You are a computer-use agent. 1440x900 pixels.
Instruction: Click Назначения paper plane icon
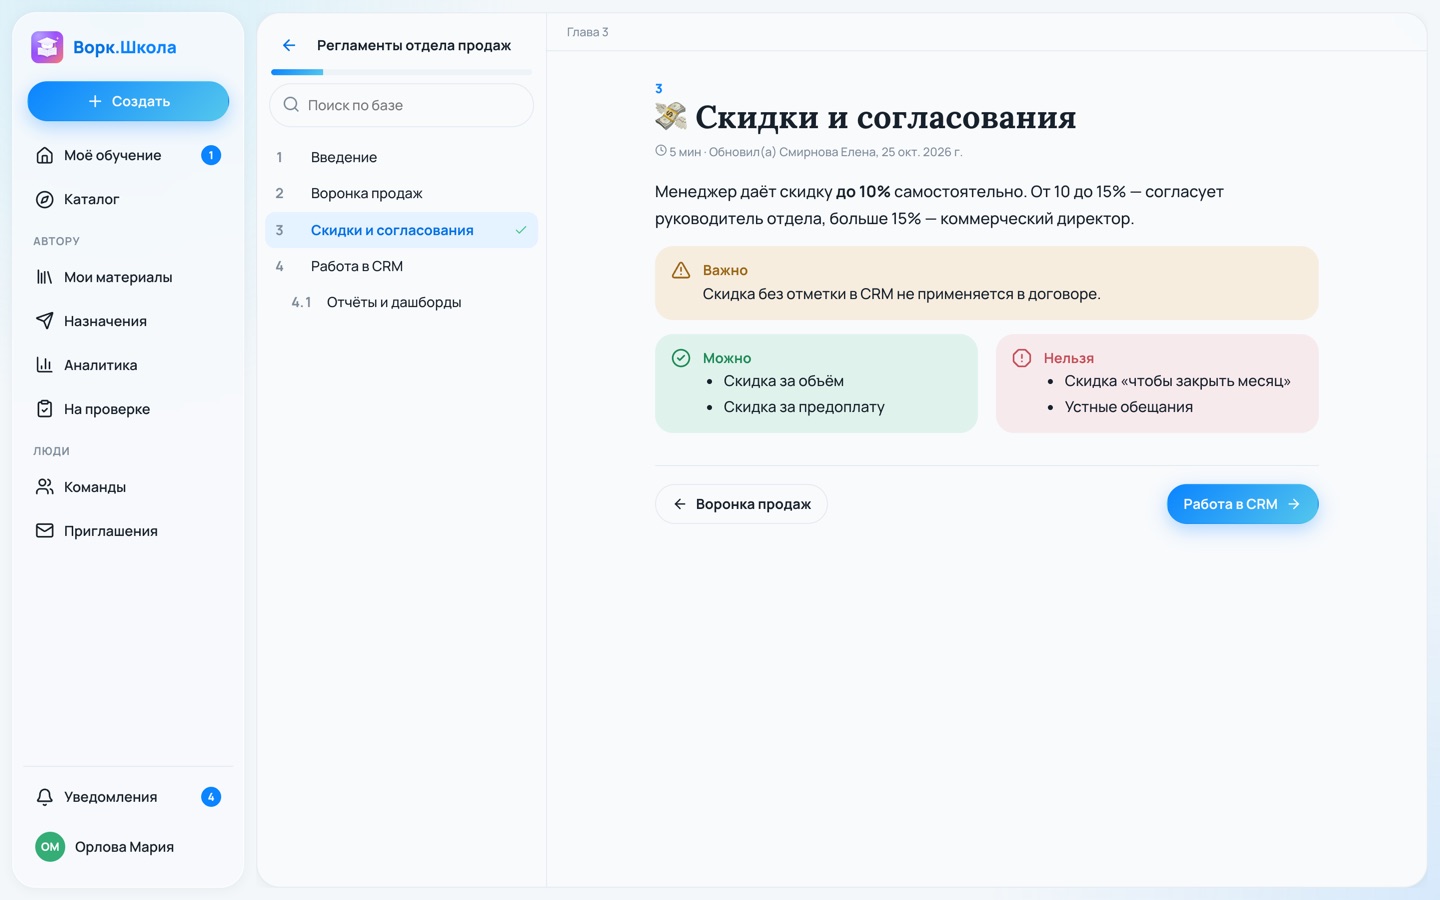pyautogui.click(x=44, y=321)
